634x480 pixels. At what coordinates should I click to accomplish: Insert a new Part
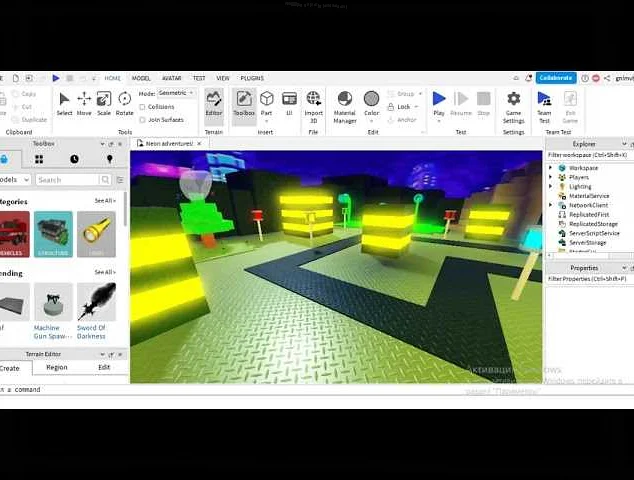(x=266, y=106)
